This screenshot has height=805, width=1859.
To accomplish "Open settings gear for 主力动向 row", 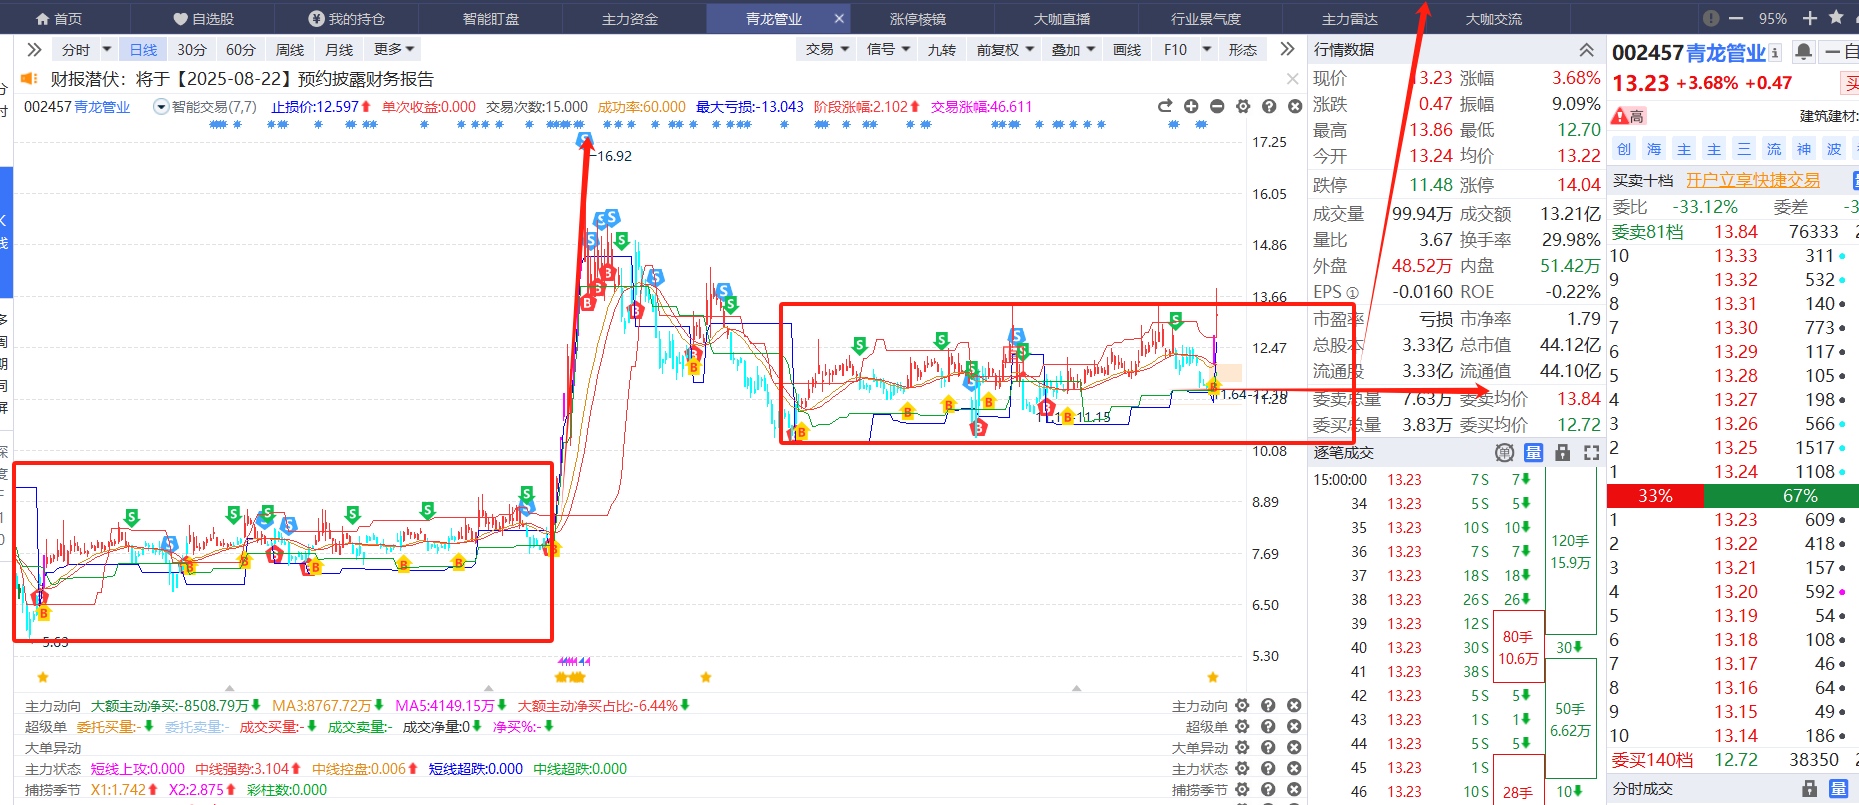I will (1242, 706).
